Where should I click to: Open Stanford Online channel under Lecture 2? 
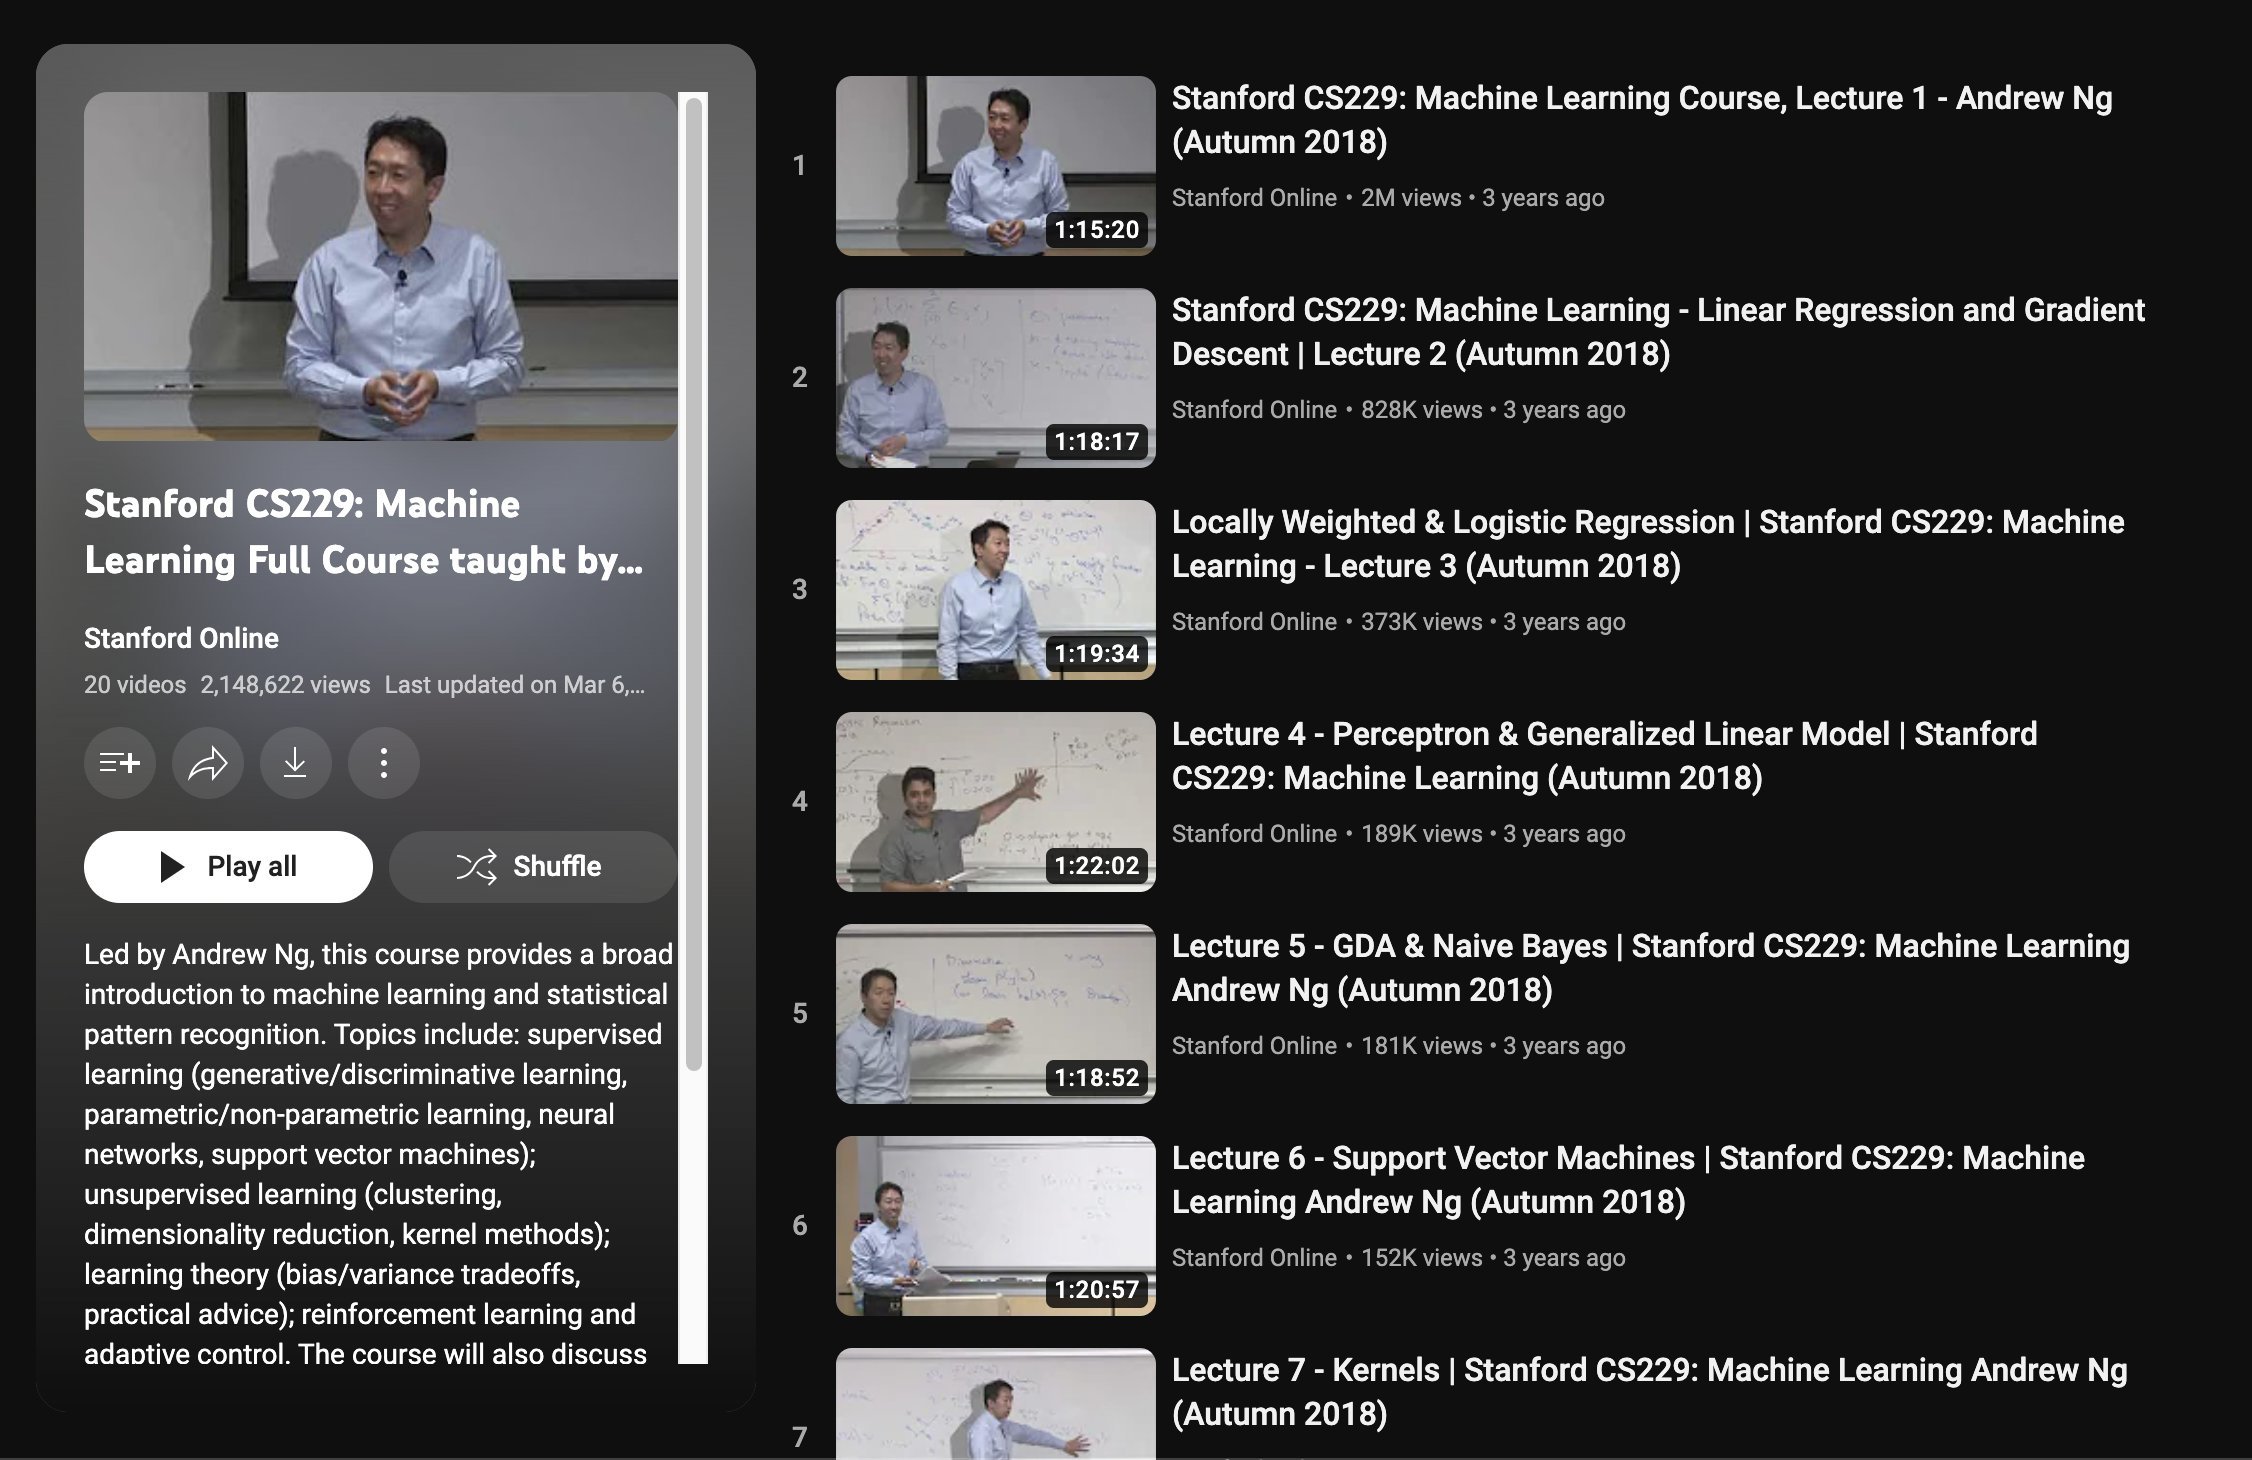[x=1254, y=410]
